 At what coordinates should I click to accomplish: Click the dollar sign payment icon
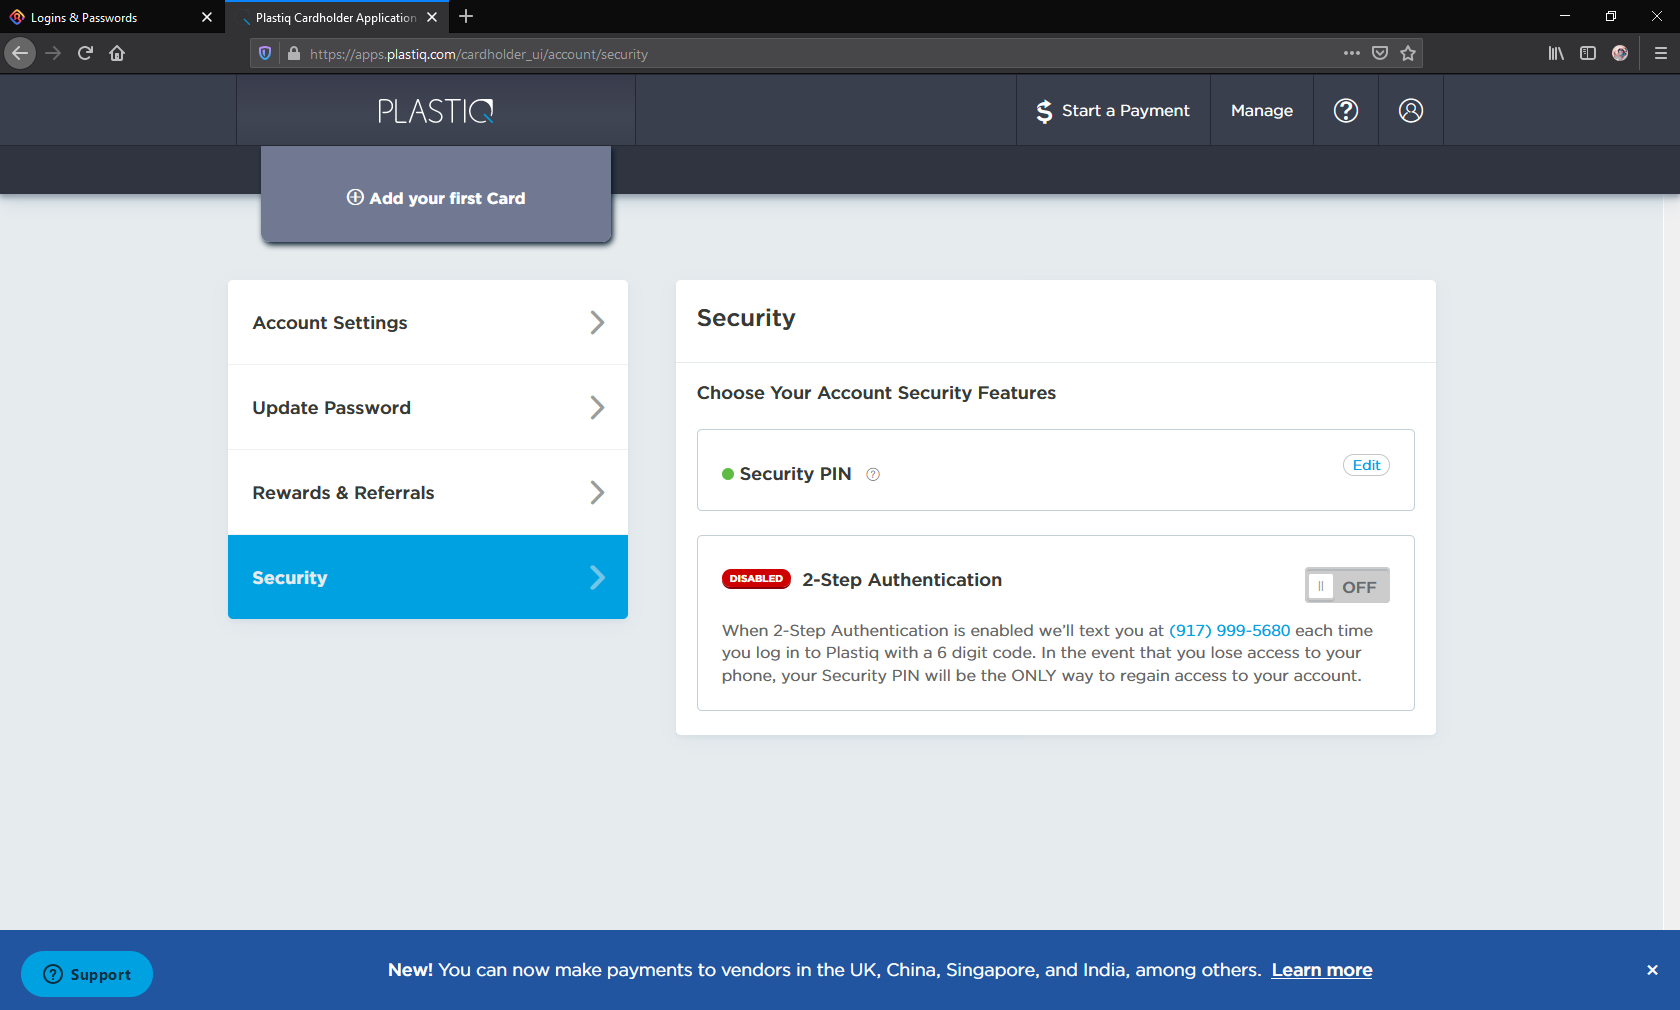pyautogui.click(x=1044, y=111)
